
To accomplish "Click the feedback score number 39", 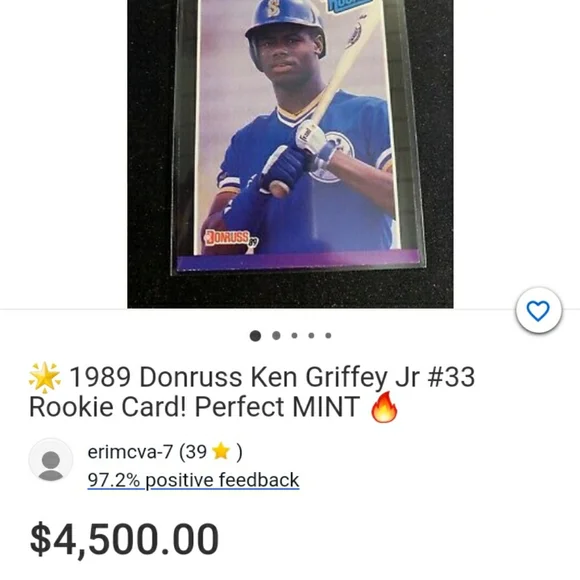I will 196,452.
